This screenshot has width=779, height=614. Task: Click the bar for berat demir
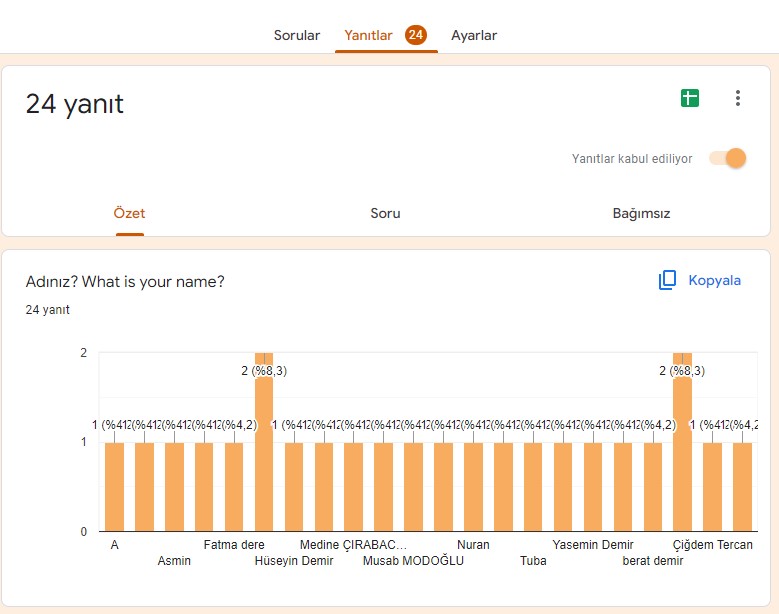click(653, 487)
